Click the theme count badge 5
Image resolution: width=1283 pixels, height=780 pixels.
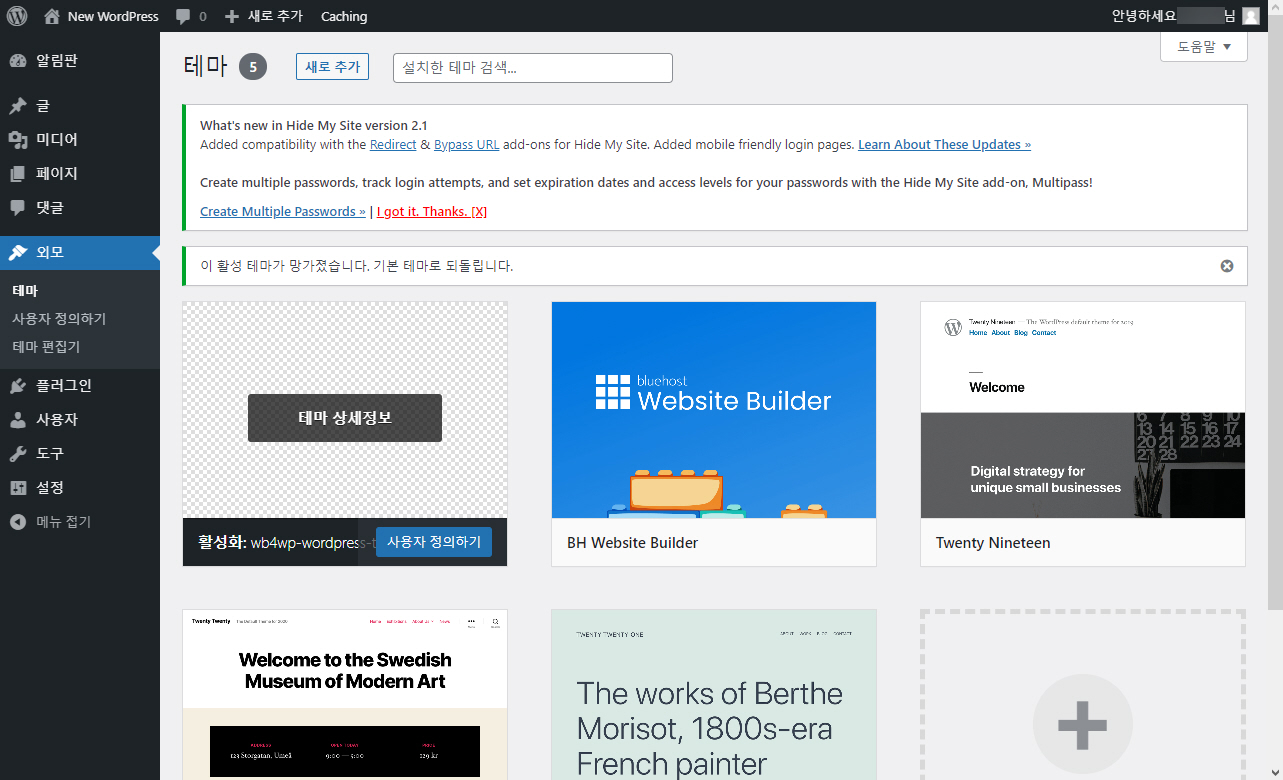click(253, 67)
